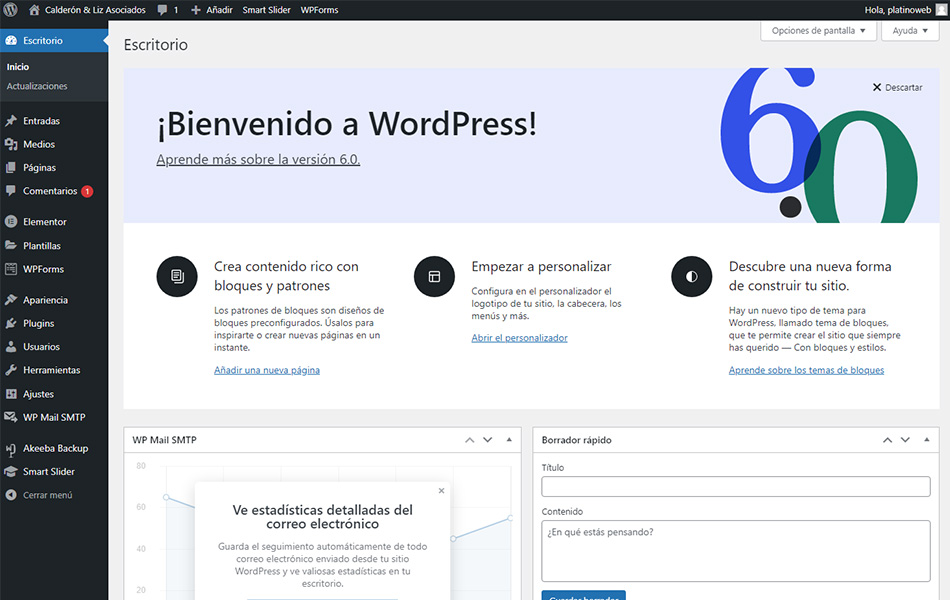Screen dimensions: 950x600
Task: Open Escritorio dashboard icon in sidebar
Action: 11,41
